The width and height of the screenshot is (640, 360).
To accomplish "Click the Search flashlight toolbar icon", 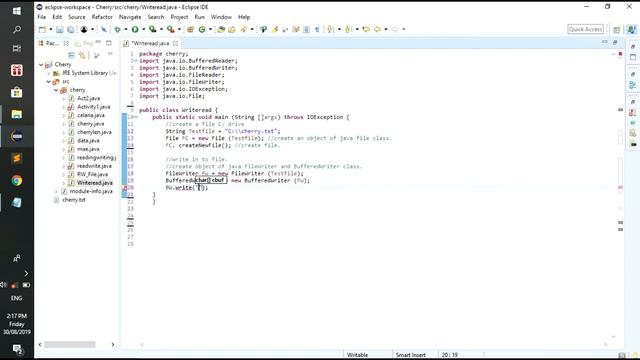I will [244, 29].
